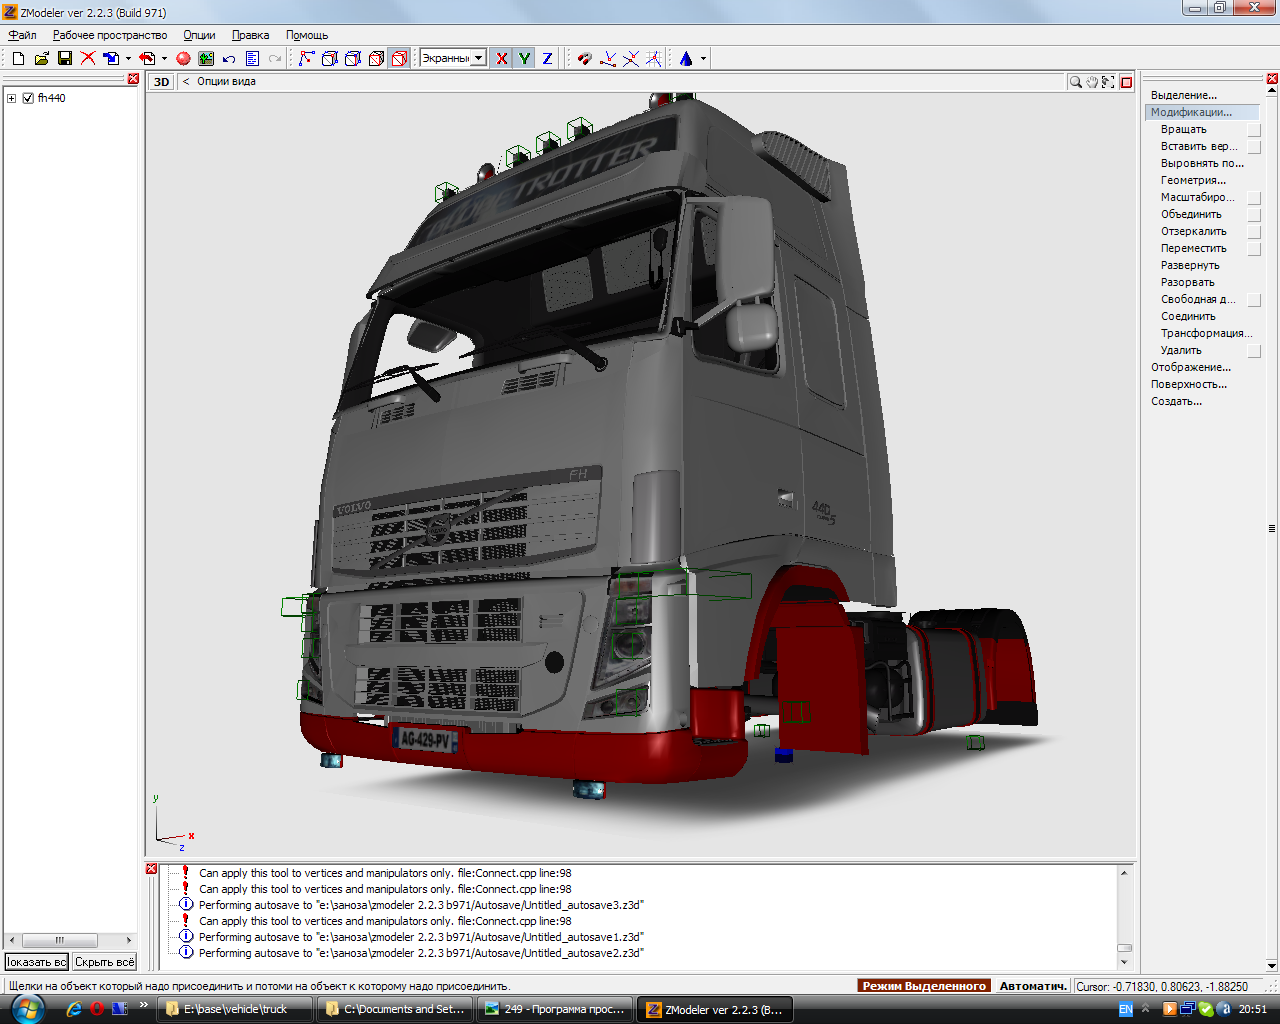Image resolution: width=1280 pixels, height=1024 pixels.
Task: Click the undo arrow icon
Action: click(229, 59)
